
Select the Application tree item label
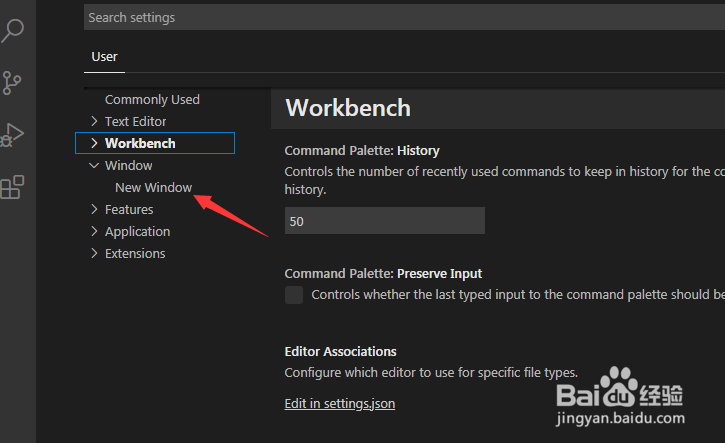tap(137, 232)
